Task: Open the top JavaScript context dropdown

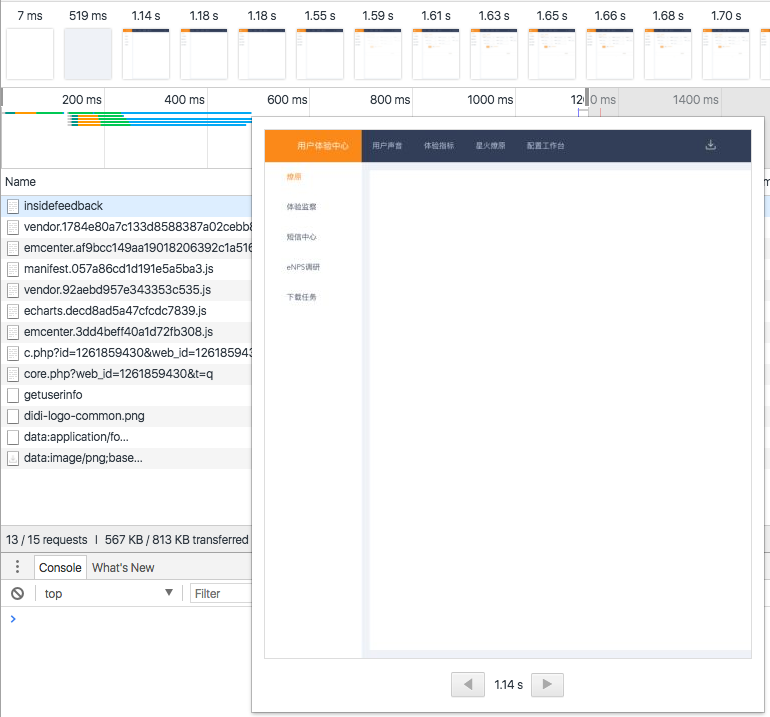Action: click(x=110, y=593)
